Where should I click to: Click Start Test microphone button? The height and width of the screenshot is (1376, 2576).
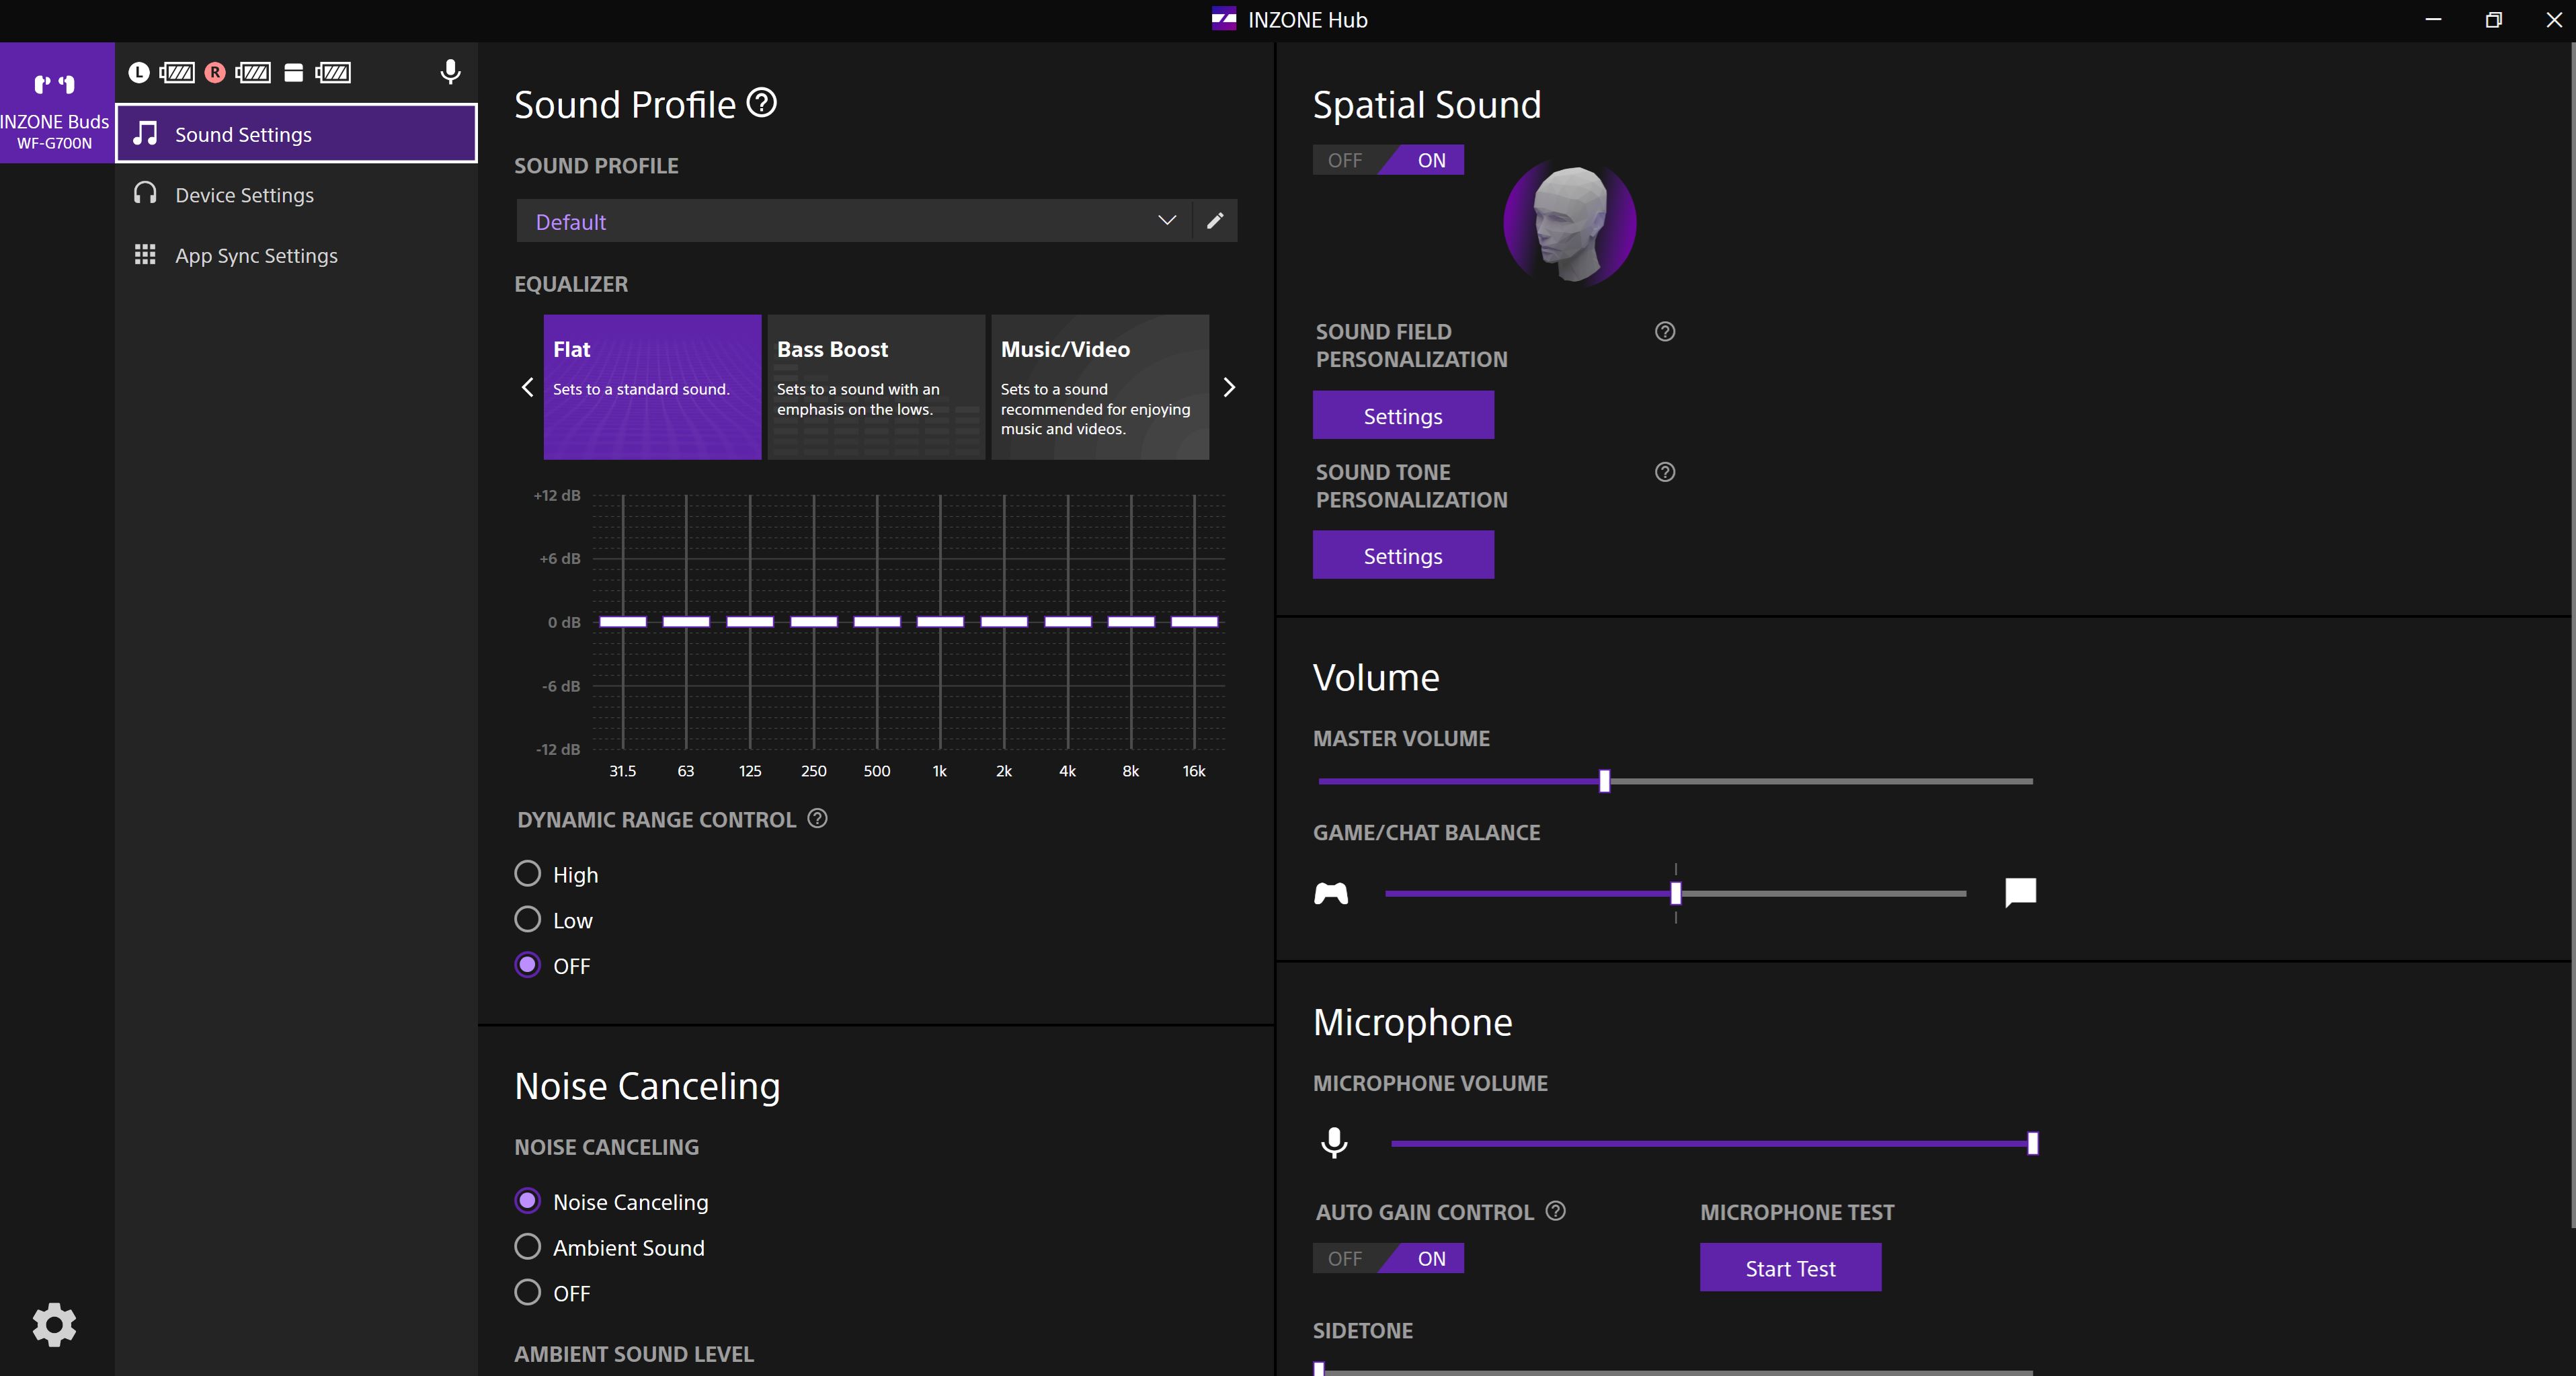(x=1790, y=1268)
